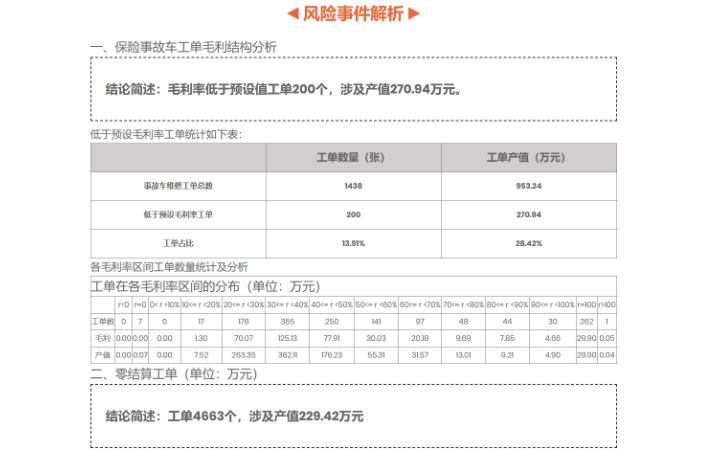Click the 270.94 cell in the summary table
Screen dimensions: 720x450
[529, 214]
